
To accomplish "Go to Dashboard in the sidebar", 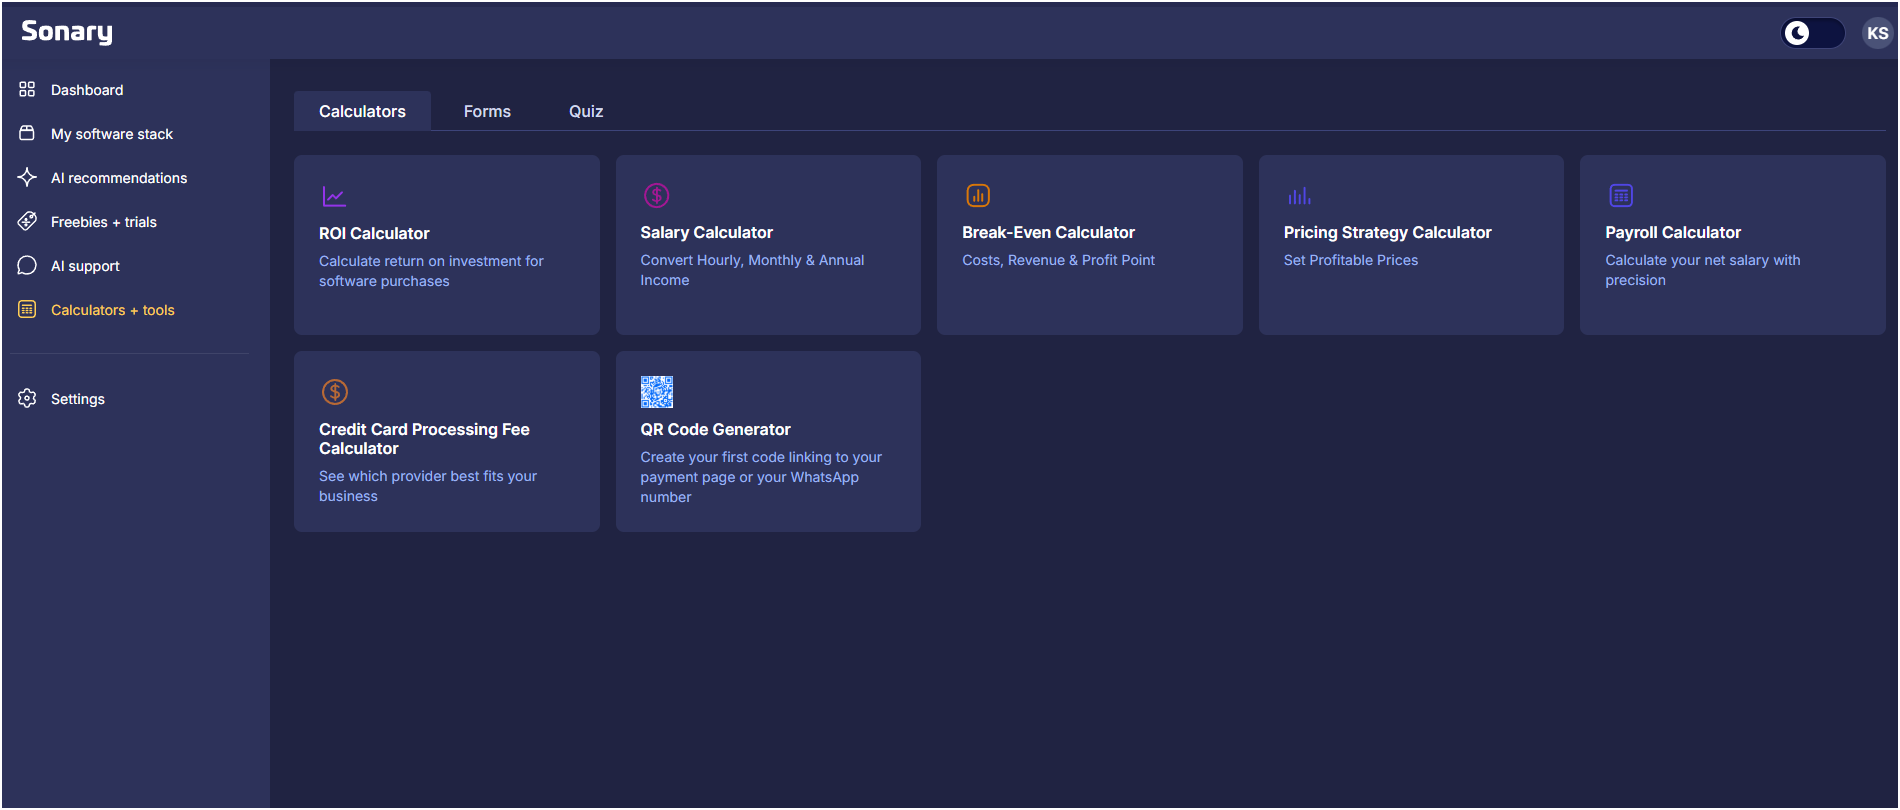I will [87, 90].
